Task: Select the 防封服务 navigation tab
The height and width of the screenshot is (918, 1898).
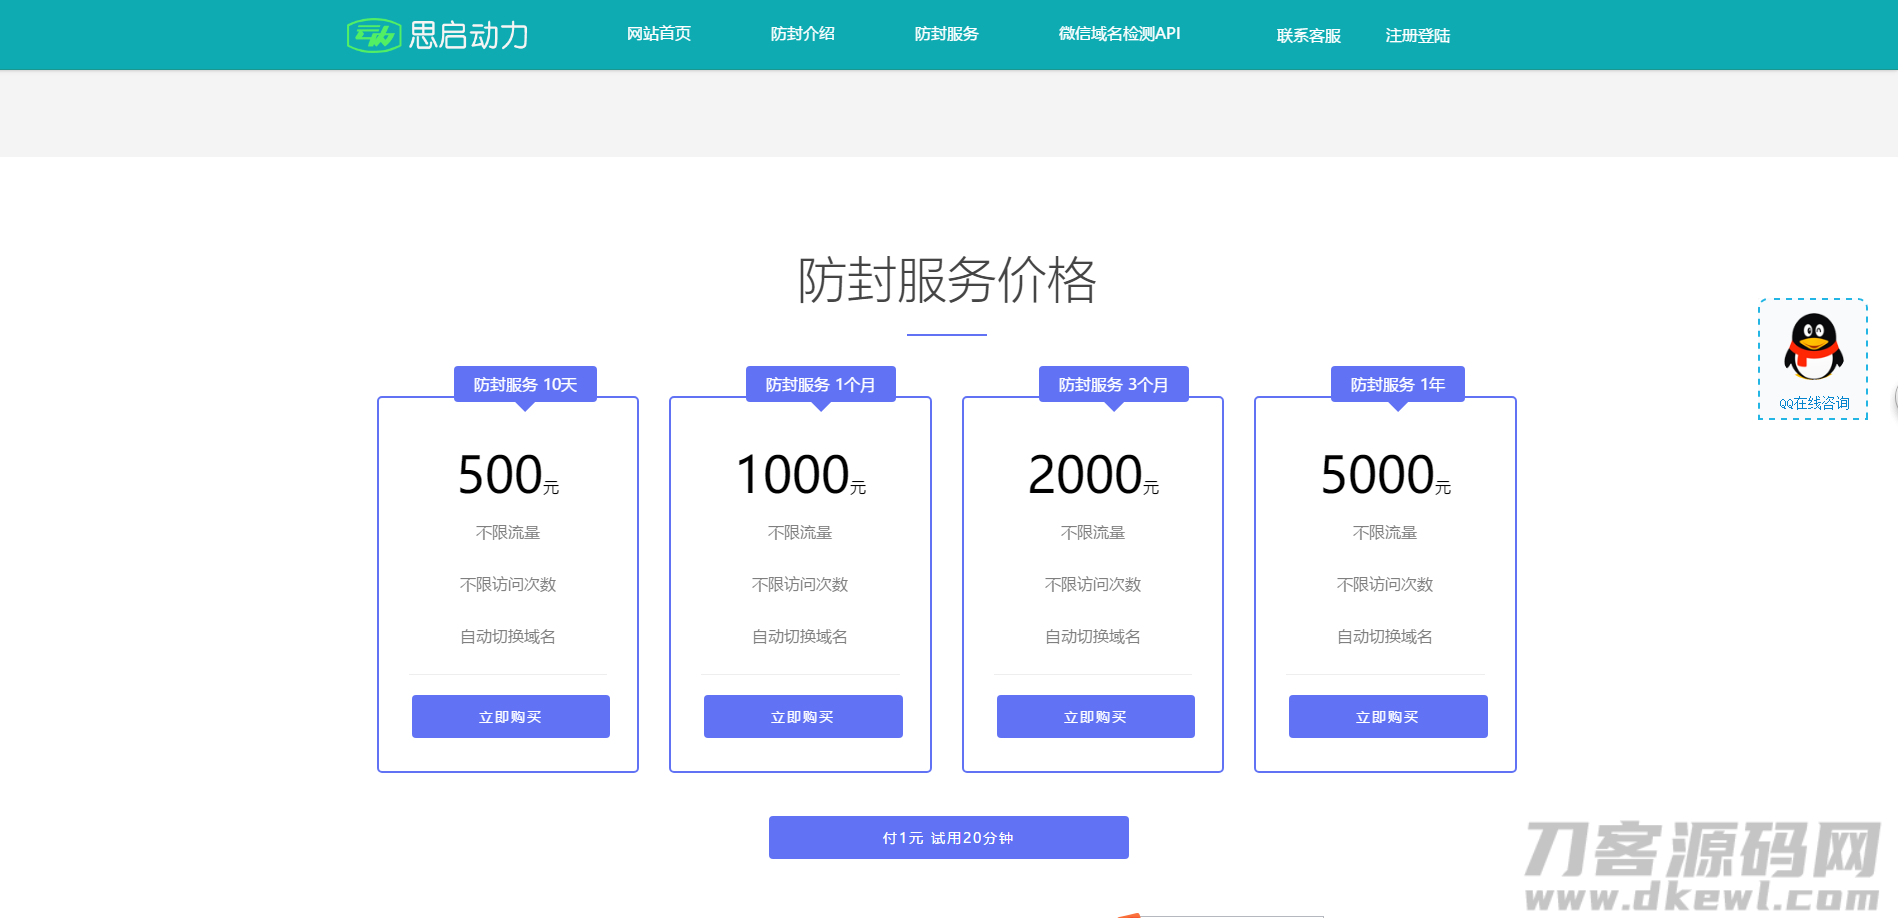Action: [946, 33]
